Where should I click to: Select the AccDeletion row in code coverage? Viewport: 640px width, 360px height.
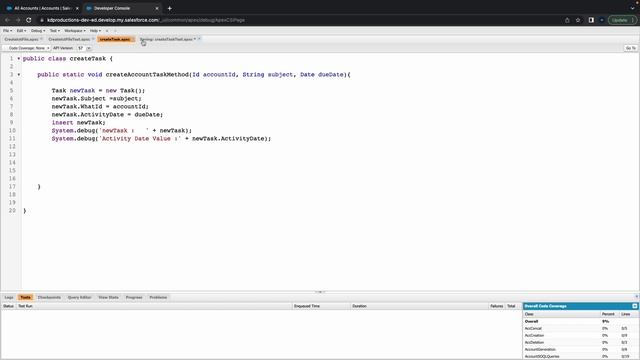click(581, 342)
